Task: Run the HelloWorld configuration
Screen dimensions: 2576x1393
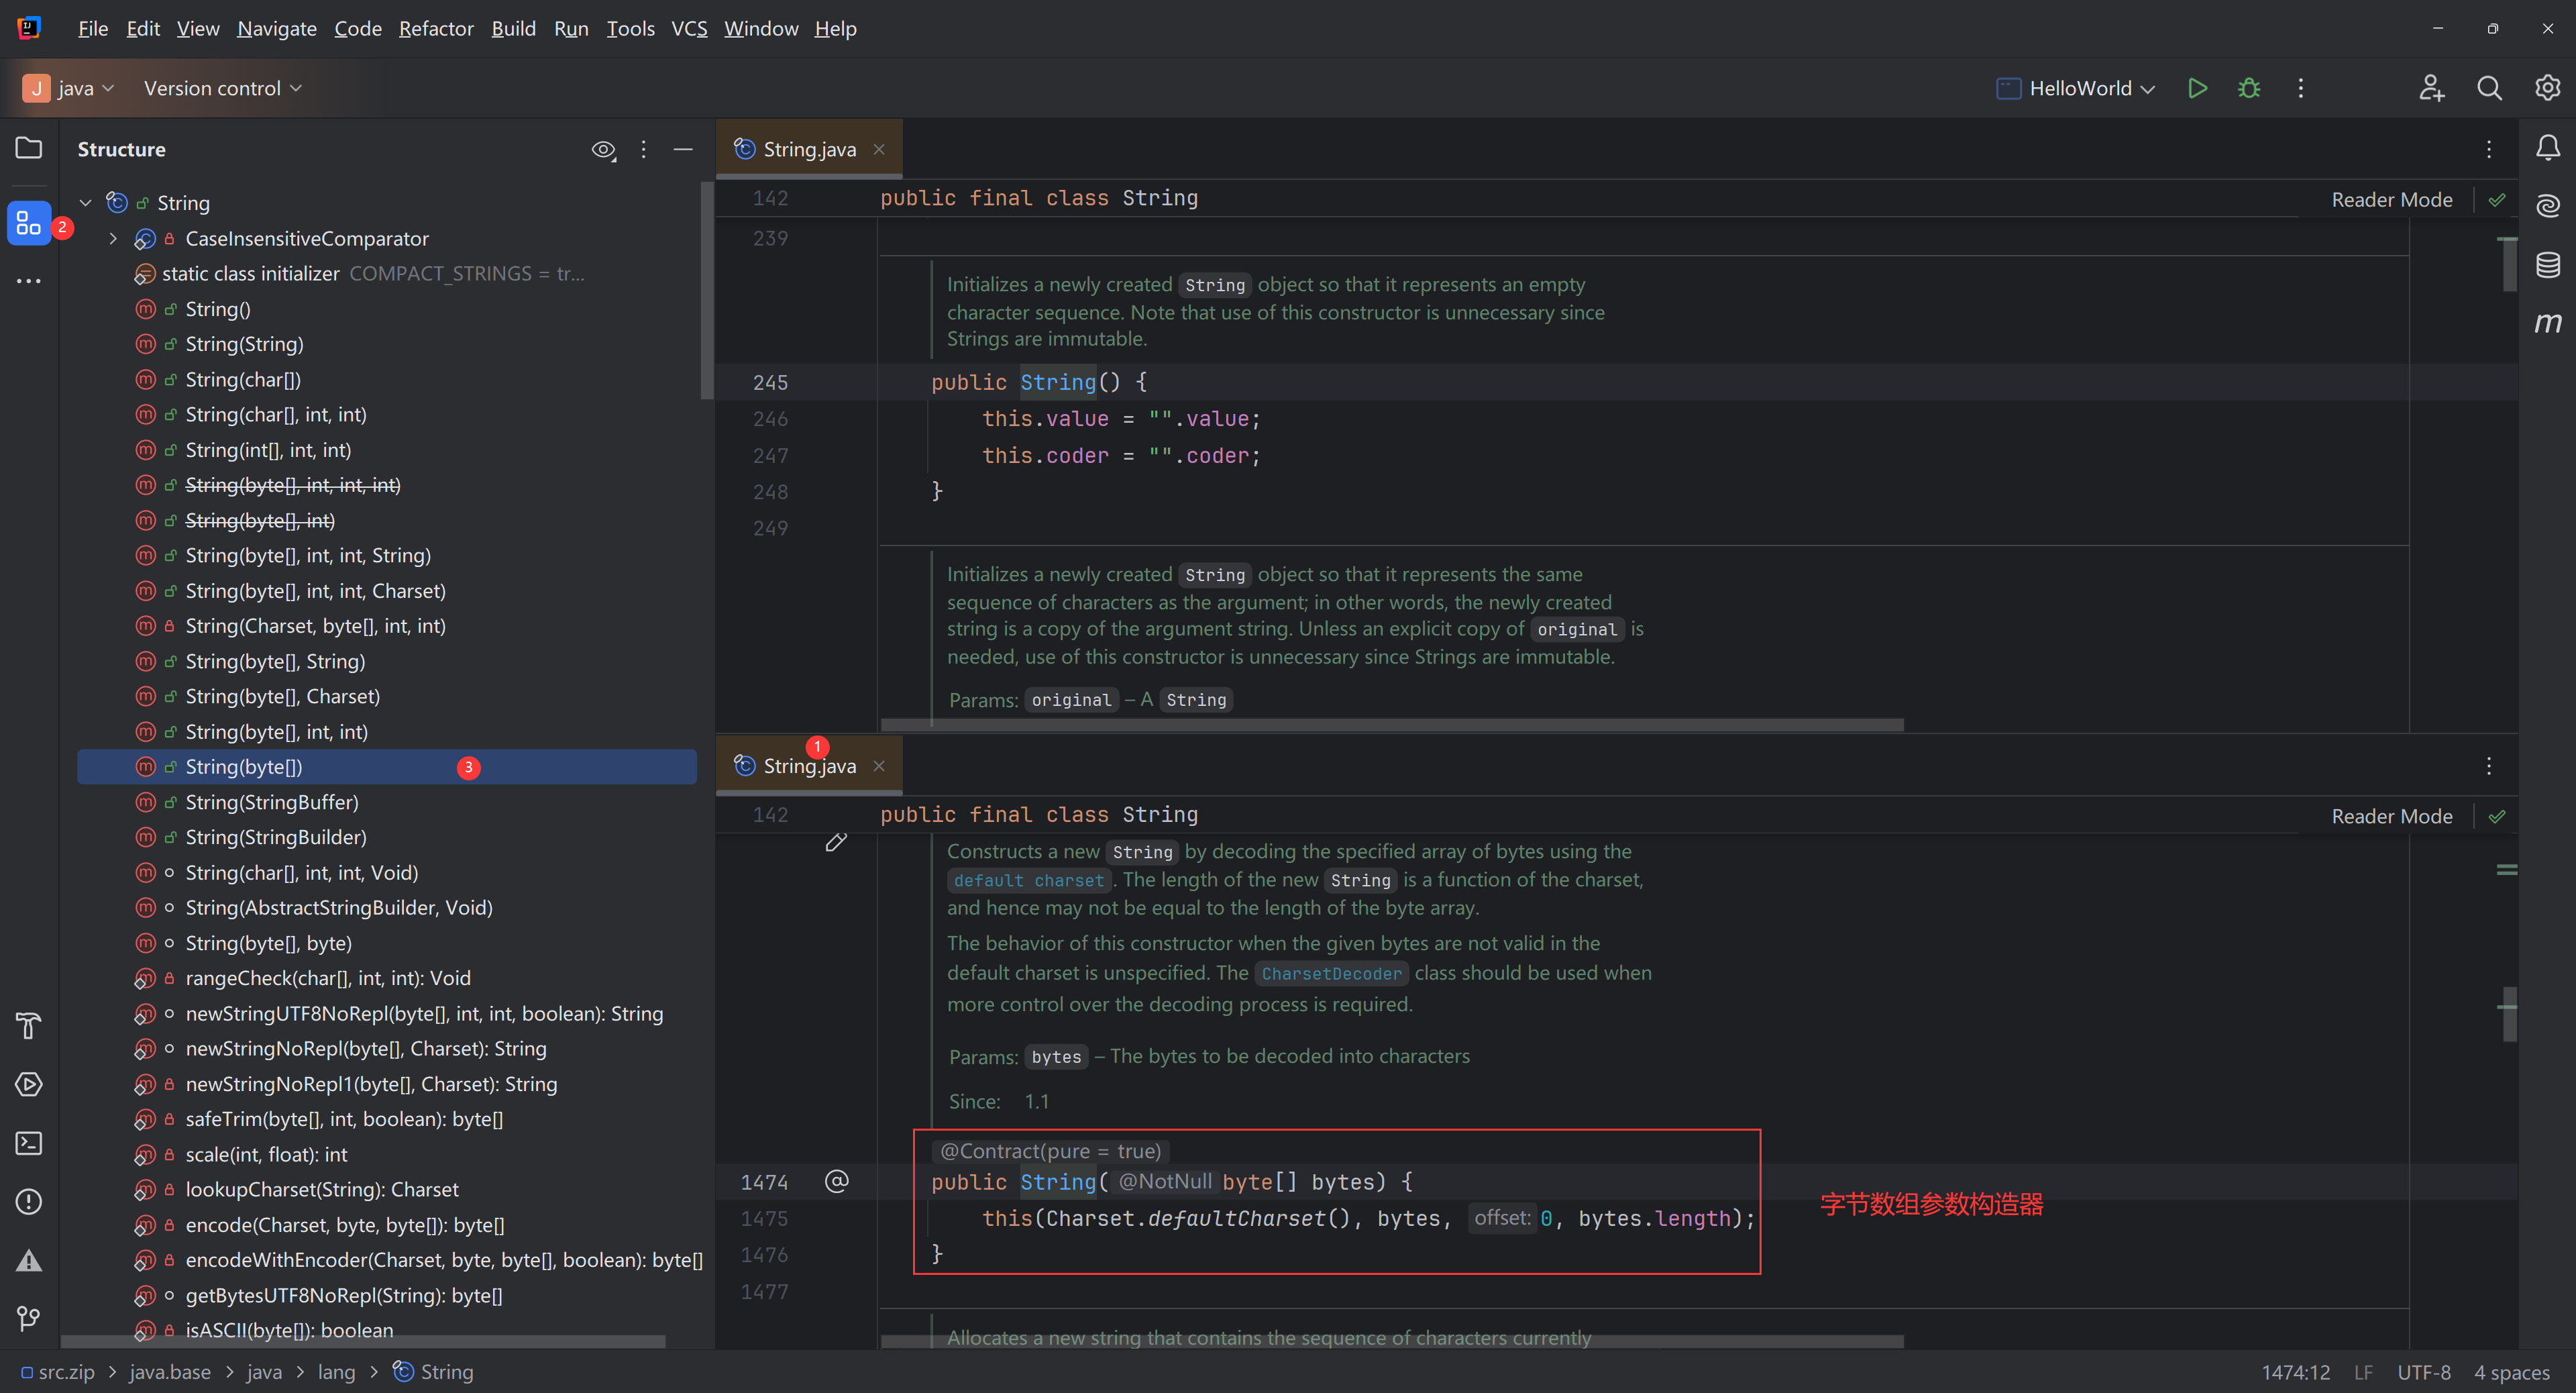Action: pyautogui.click(x=2197, y=88)
